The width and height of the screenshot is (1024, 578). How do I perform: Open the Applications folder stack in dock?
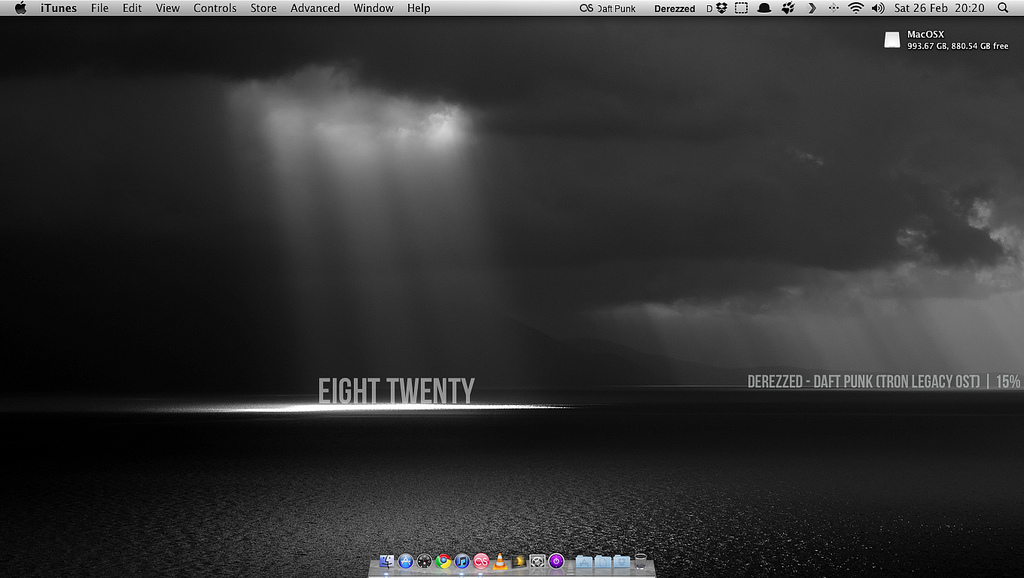(x=584, y=562)
